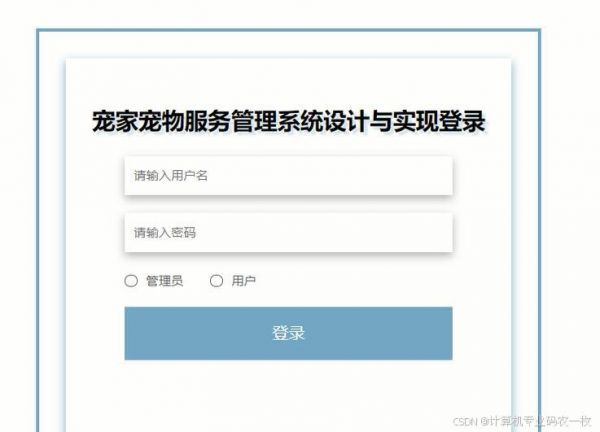
Task: Select the 管理员 radio button
Action: [x=131, y=281]
